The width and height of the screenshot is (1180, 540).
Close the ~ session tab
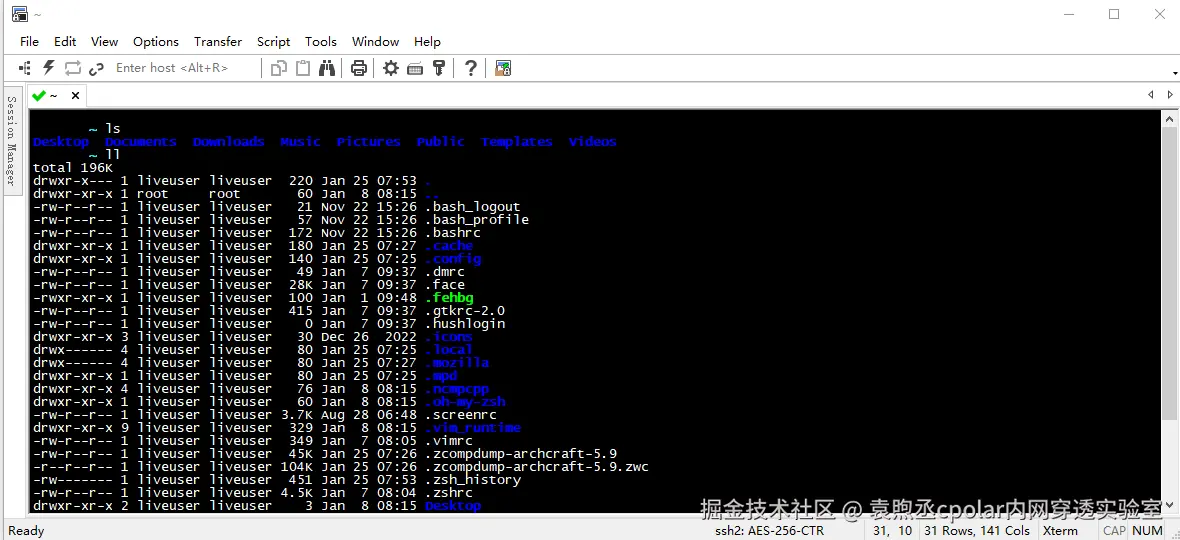coord(75,96)
